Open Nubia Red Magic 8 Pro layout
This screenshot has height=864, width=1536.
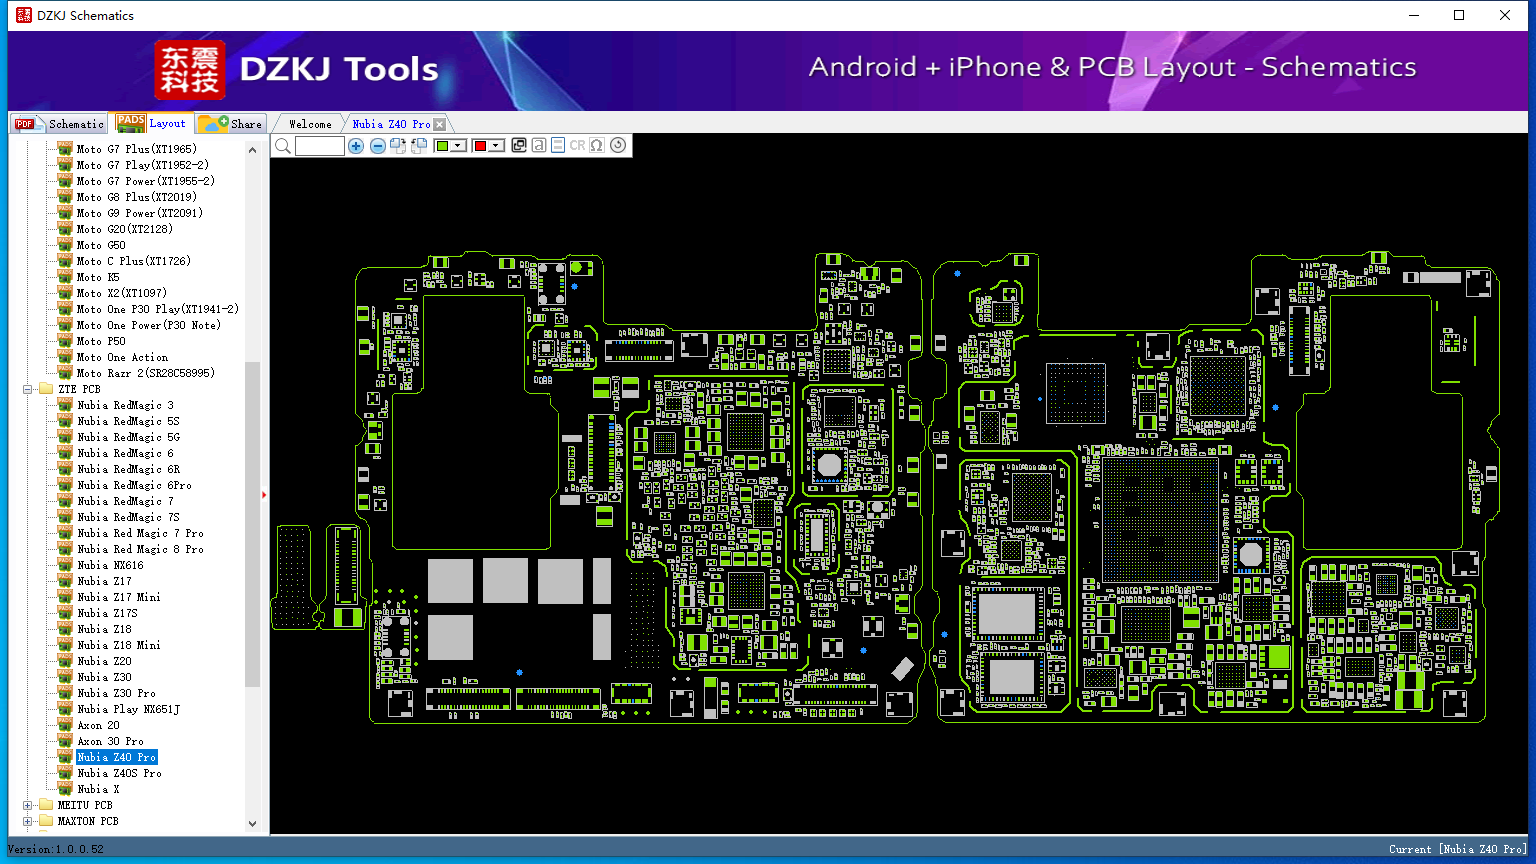pyautogui.click(x=140, y=549)
